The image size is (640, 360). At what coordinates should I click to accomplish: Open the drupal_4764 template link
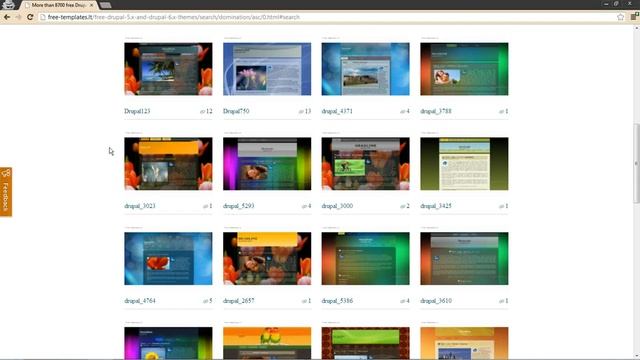(x=140, y=300)
